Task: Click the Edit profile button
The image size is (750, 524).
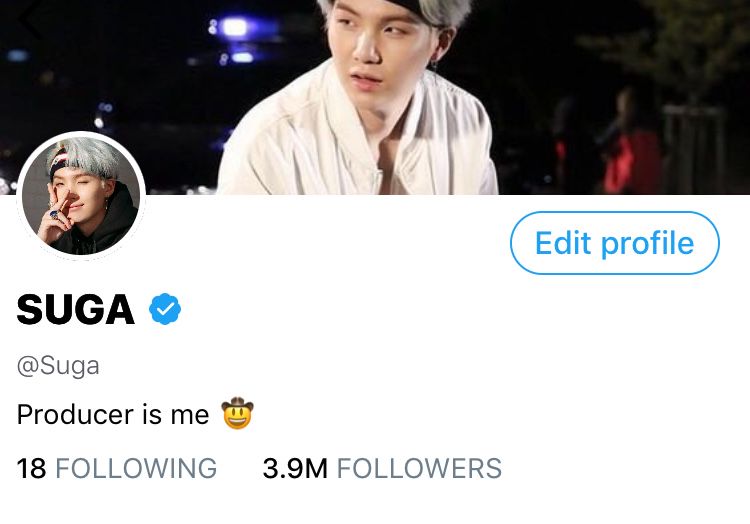Action: click(x=615, y=243)
